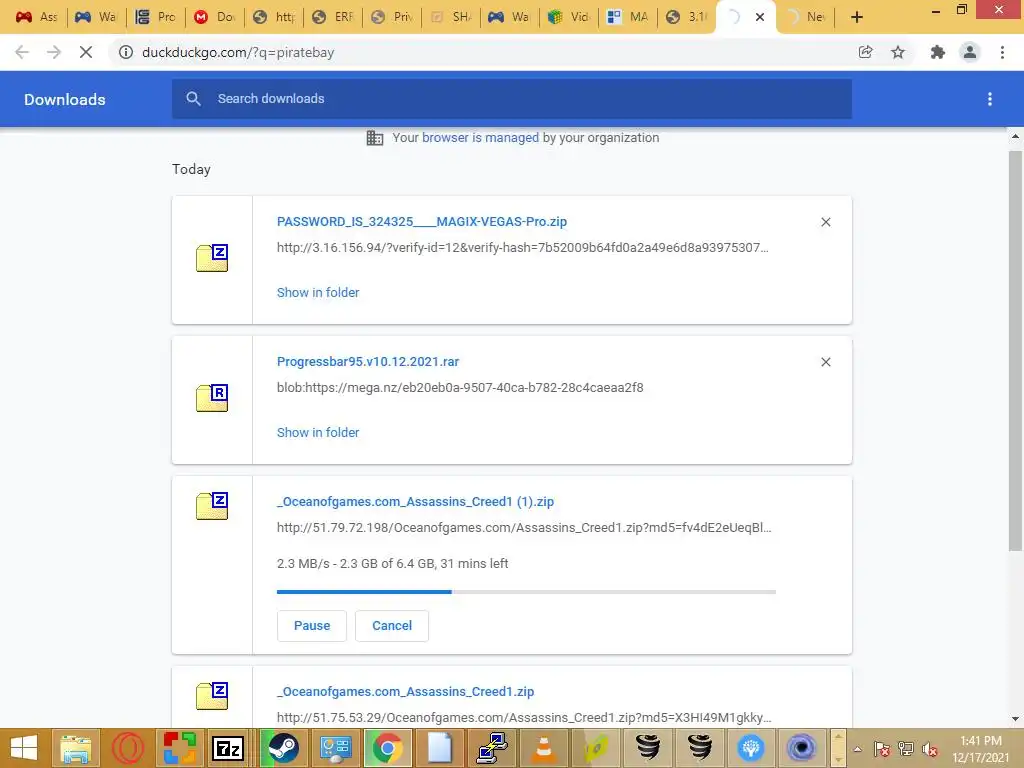Click the address bar URL duckduckgo.com

click(238, 52)
